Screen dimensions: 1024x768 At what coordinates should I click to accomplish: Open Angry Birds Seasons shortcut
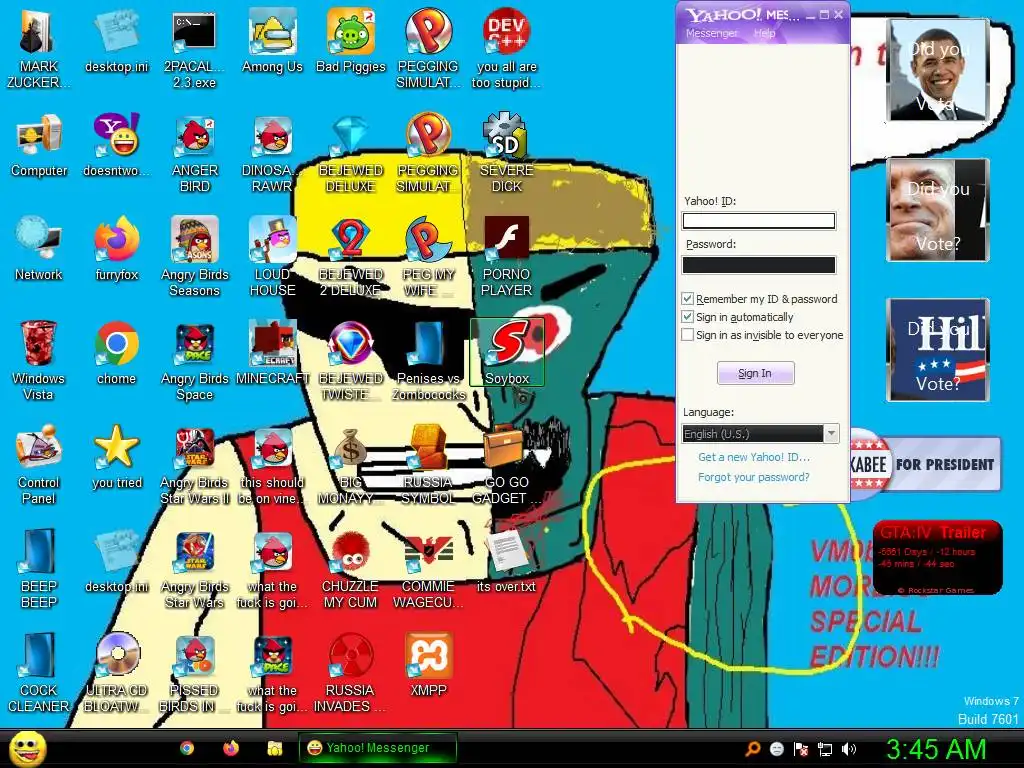coord(194,257)
